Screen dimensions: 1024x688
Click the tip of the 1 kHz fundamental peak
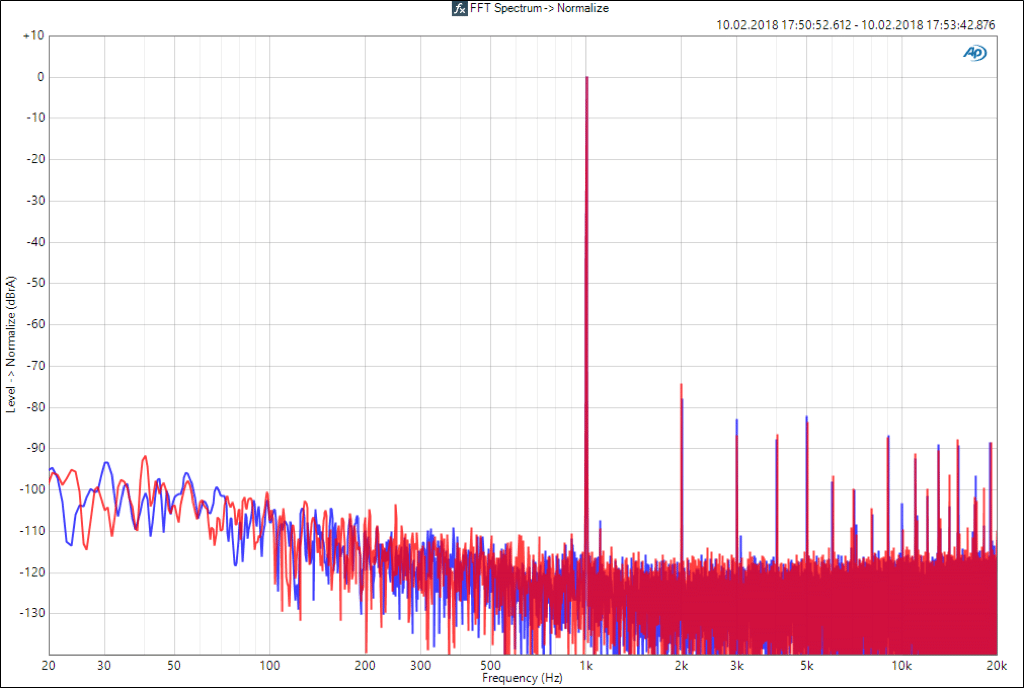coord(587,78)
